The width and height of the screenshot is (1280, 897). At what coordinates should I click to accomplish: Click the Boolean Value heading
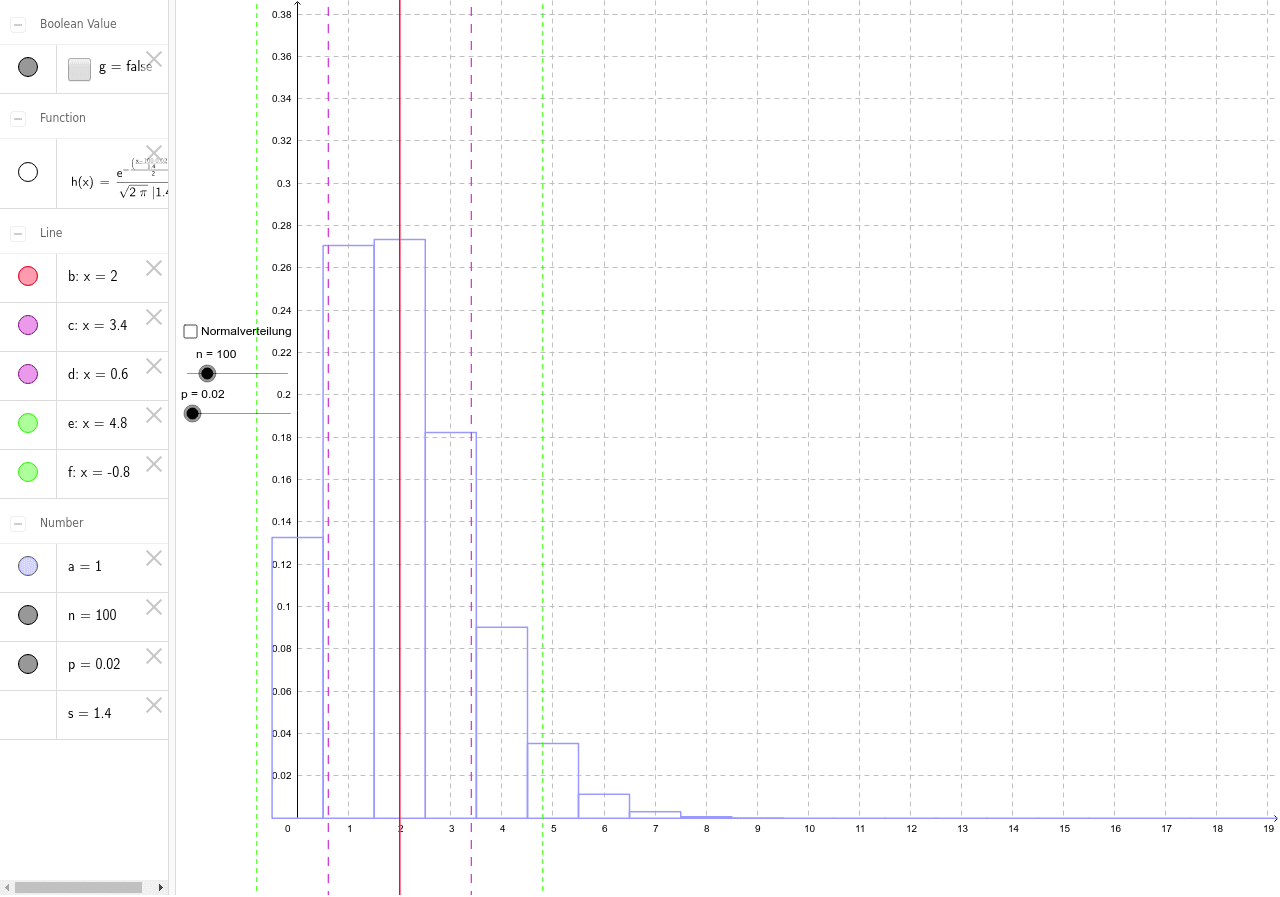(x=78, y=24)
